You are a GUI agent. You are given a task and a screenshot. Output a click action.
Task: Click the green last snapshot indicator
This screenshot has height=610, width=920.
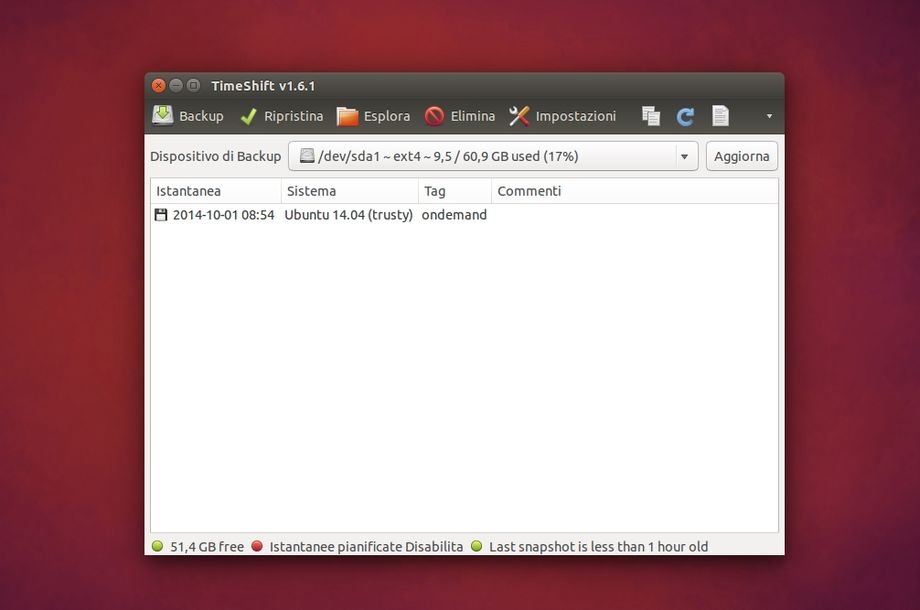[476, 546]
